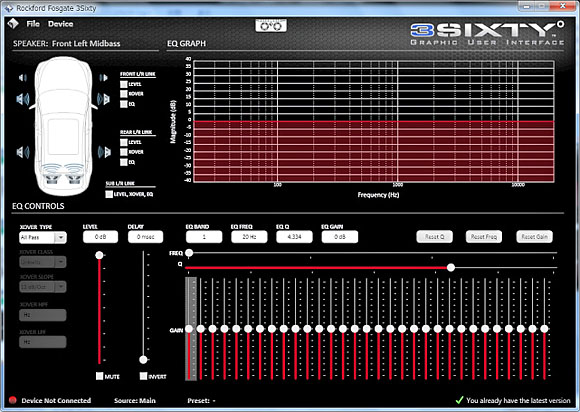Tick the MUTE checkbox
The height and width of the screenshot is (412, 580).
point(99,376)
